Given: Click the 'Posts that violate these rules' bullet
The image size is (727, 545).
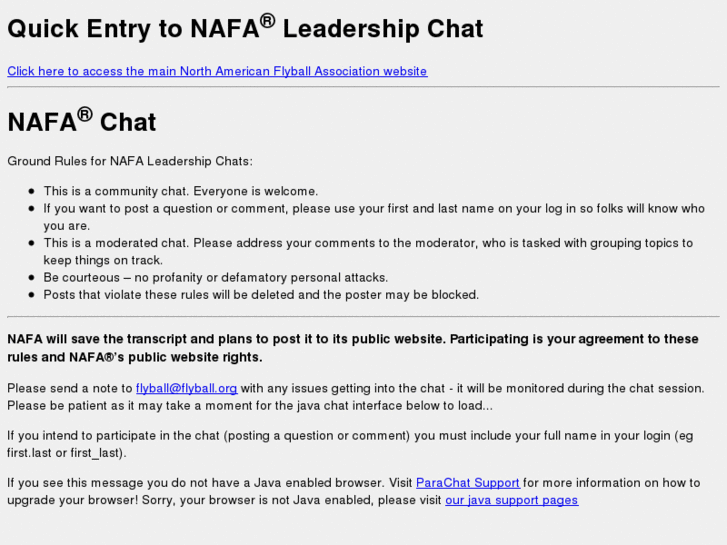Looking at the screenshot, I should click(261, 295).
